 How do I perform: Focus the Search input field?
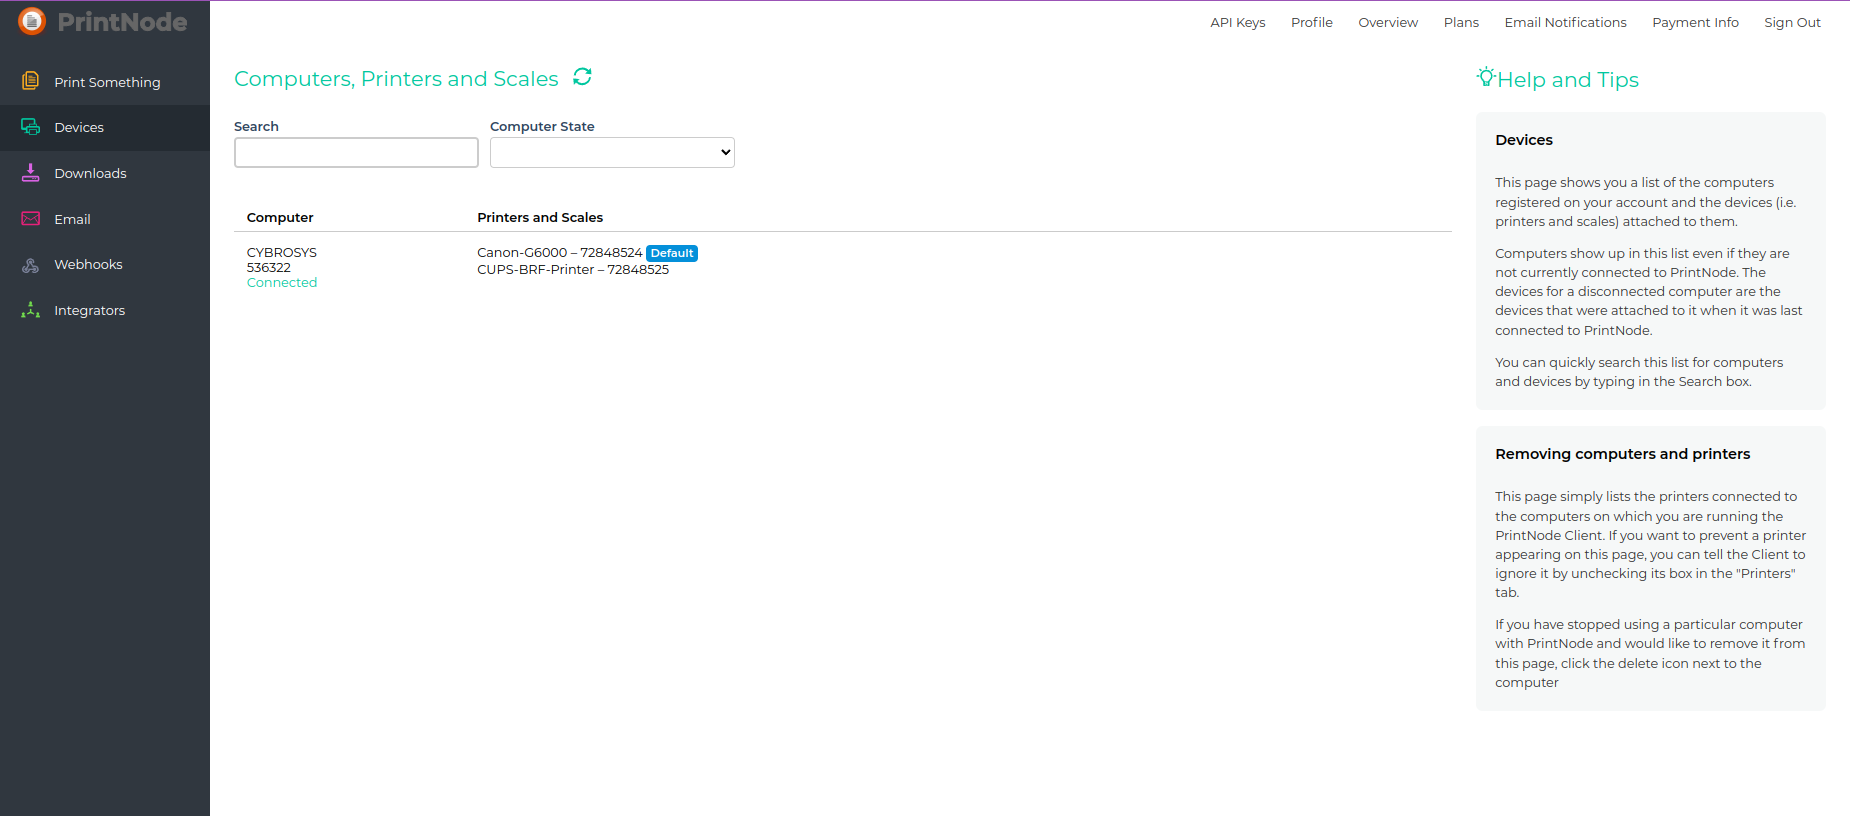(356, 152)
